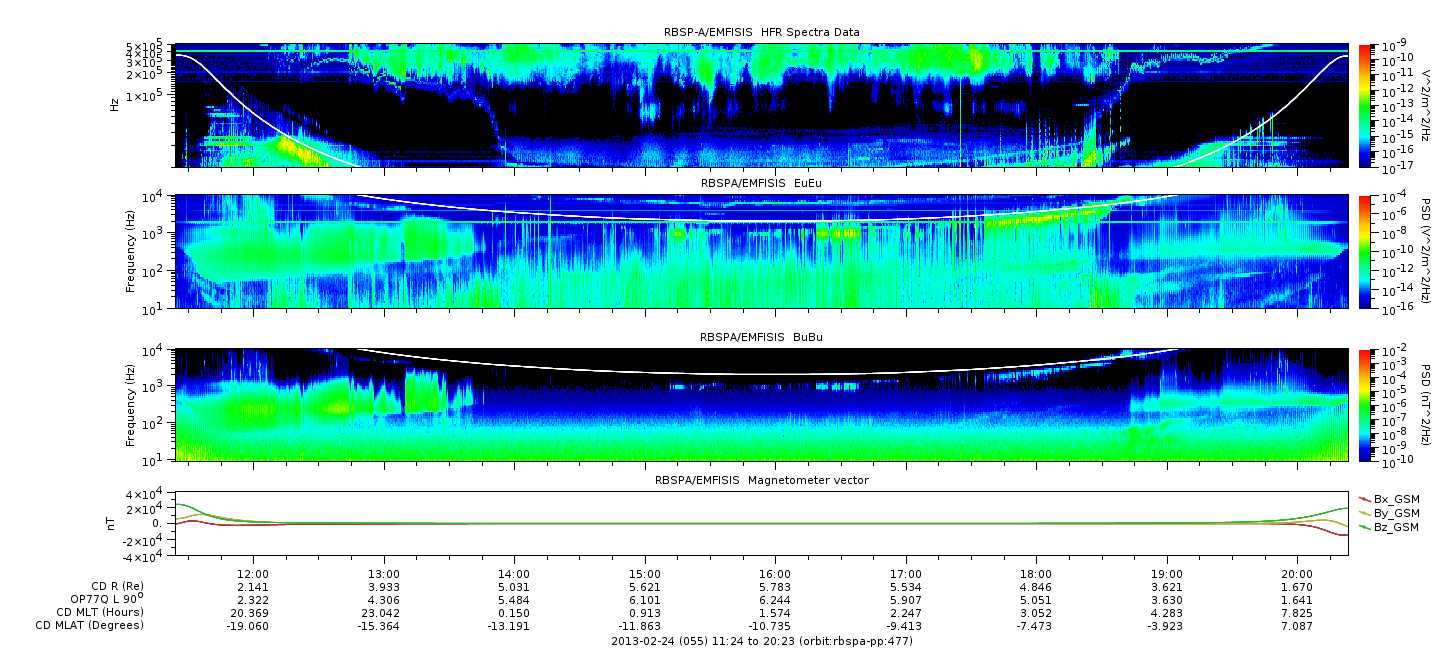Click the HFR Spectra Data plot title
1447x658 pixels.
(761, 32)
